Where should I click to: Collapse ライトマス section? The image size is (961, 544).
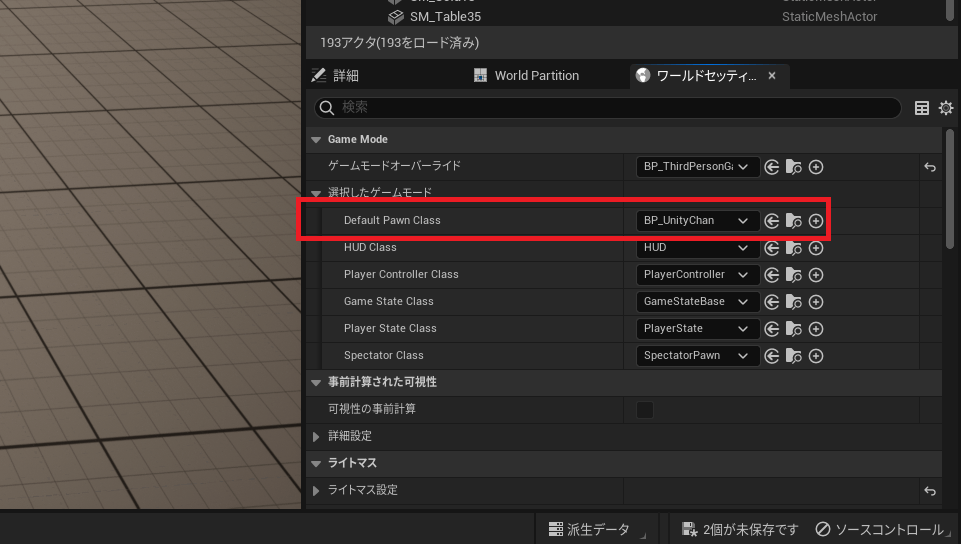tap(316, 463)
